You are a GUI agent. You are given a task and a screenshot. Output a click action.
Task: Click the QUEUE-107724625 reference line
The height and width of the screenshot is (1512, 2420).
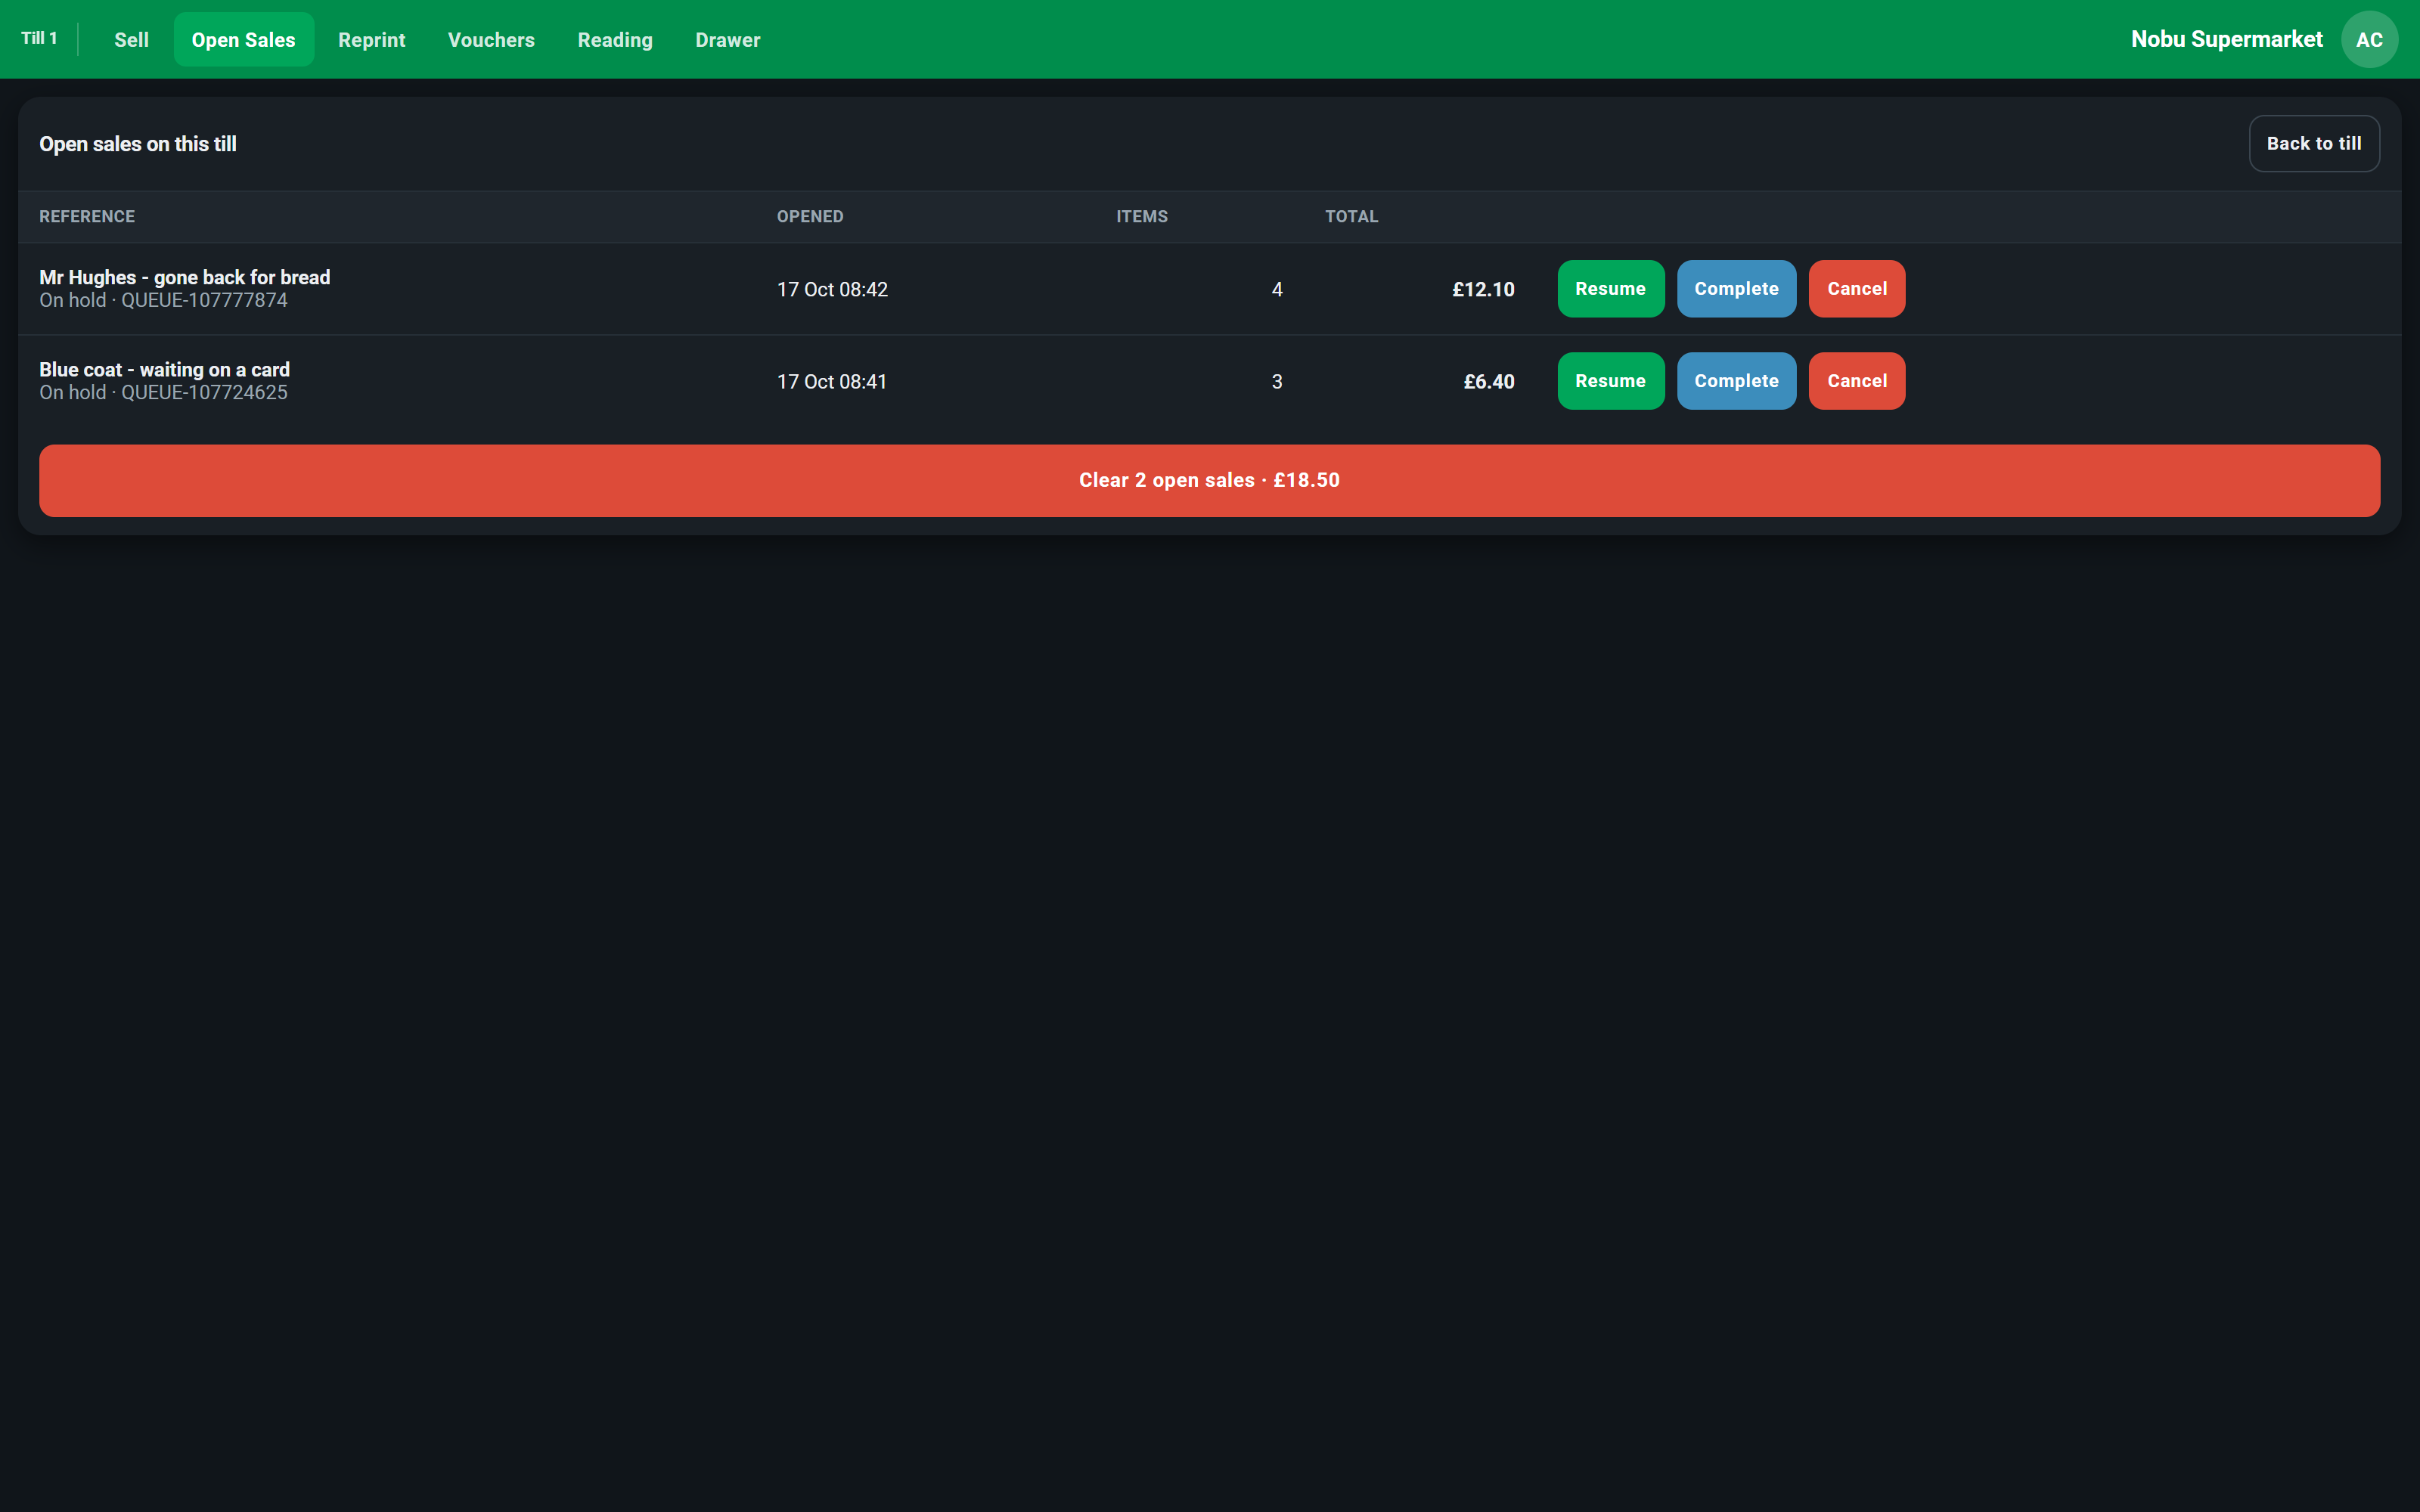tap(163, 393)
